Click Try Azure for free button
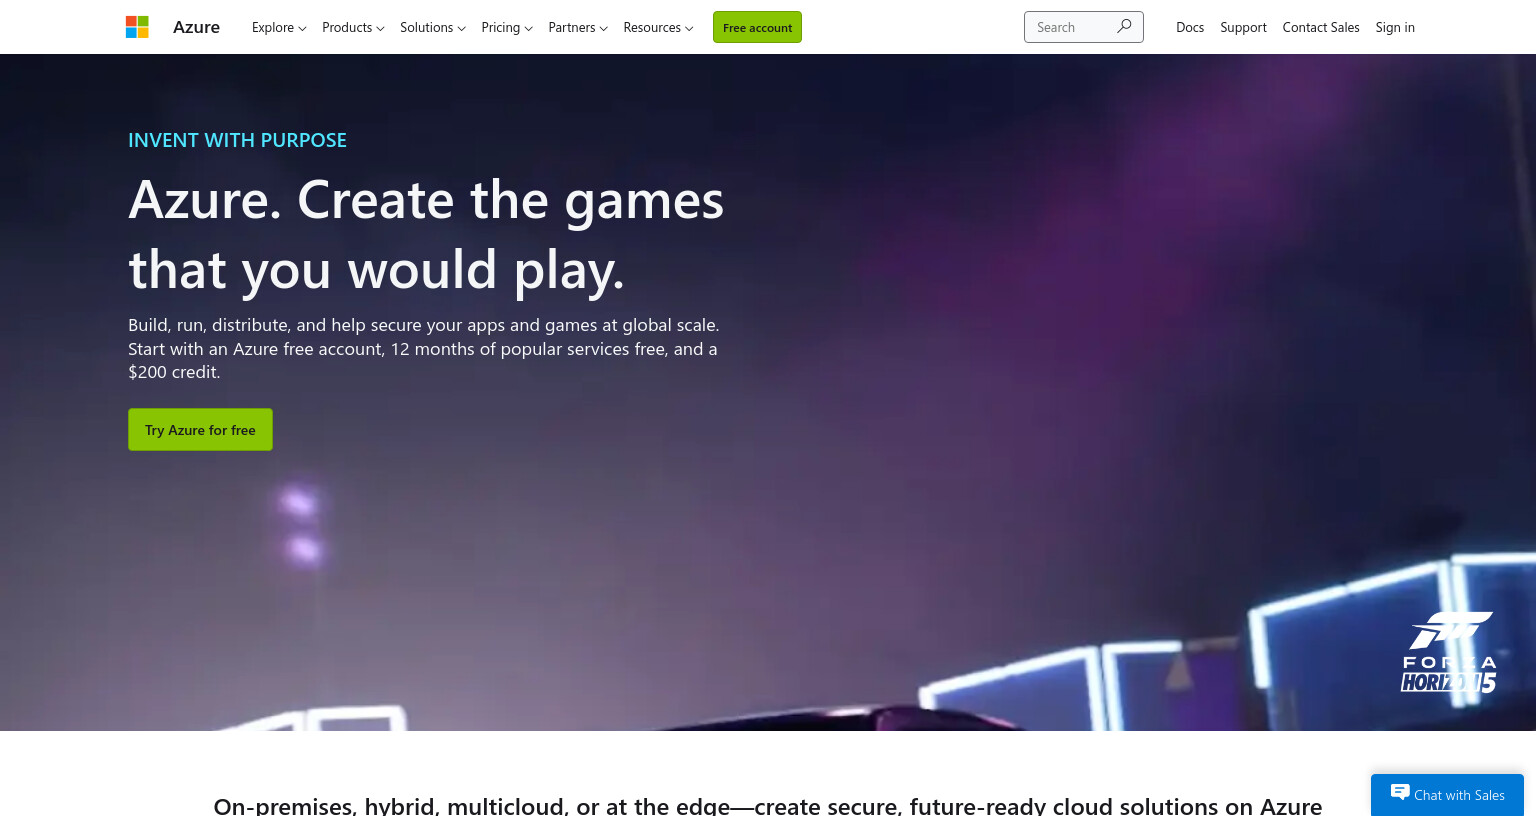This screenshot has width=1536, height=816. click(x=200, y=429)
